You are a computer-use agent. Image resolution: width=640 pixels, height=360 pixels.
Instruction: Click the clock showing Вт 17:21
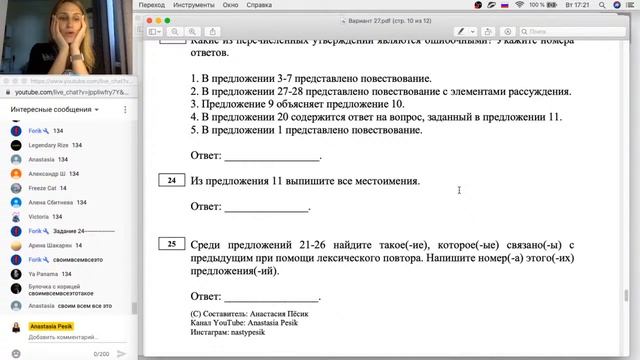[x=577, y=5]
